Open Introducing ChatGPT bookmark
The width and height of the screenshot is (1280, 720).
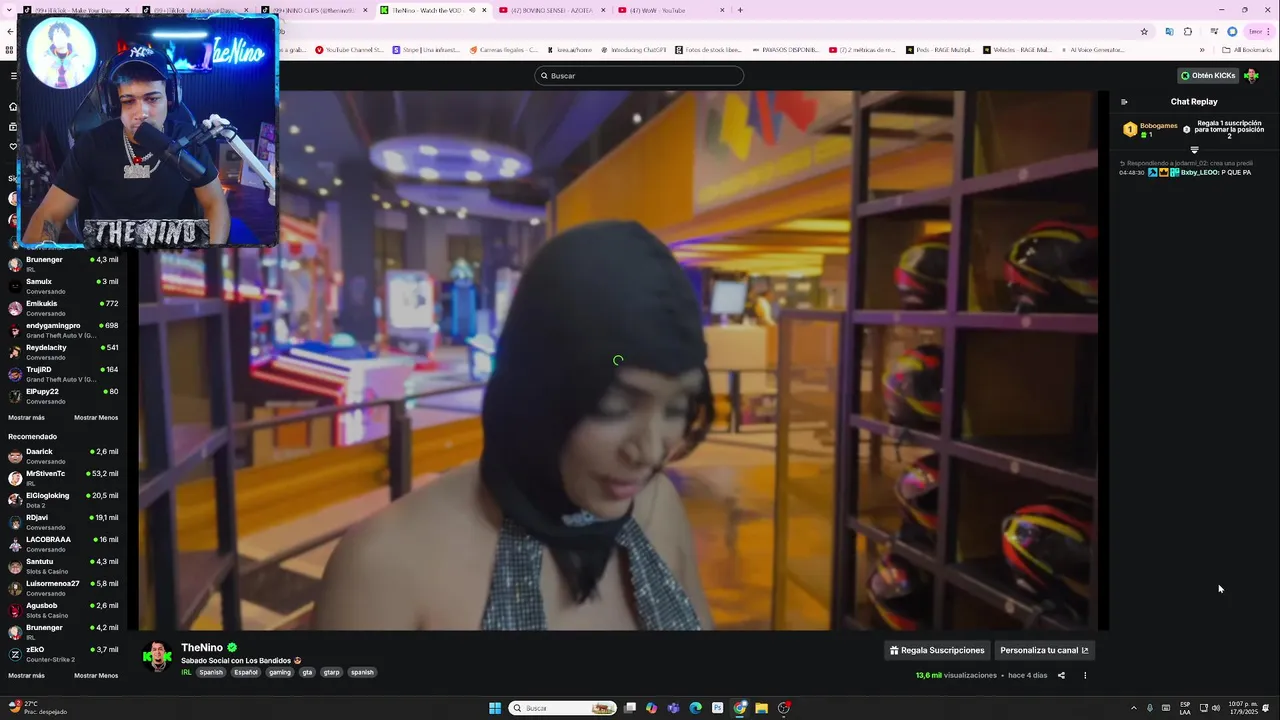coord(633,50)
